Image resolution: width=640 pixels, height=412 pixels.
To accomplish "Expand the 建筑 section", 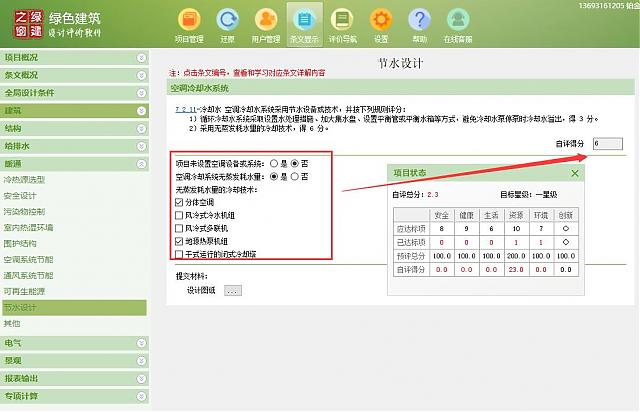I will pyautogui.click(x=141, y=111).
